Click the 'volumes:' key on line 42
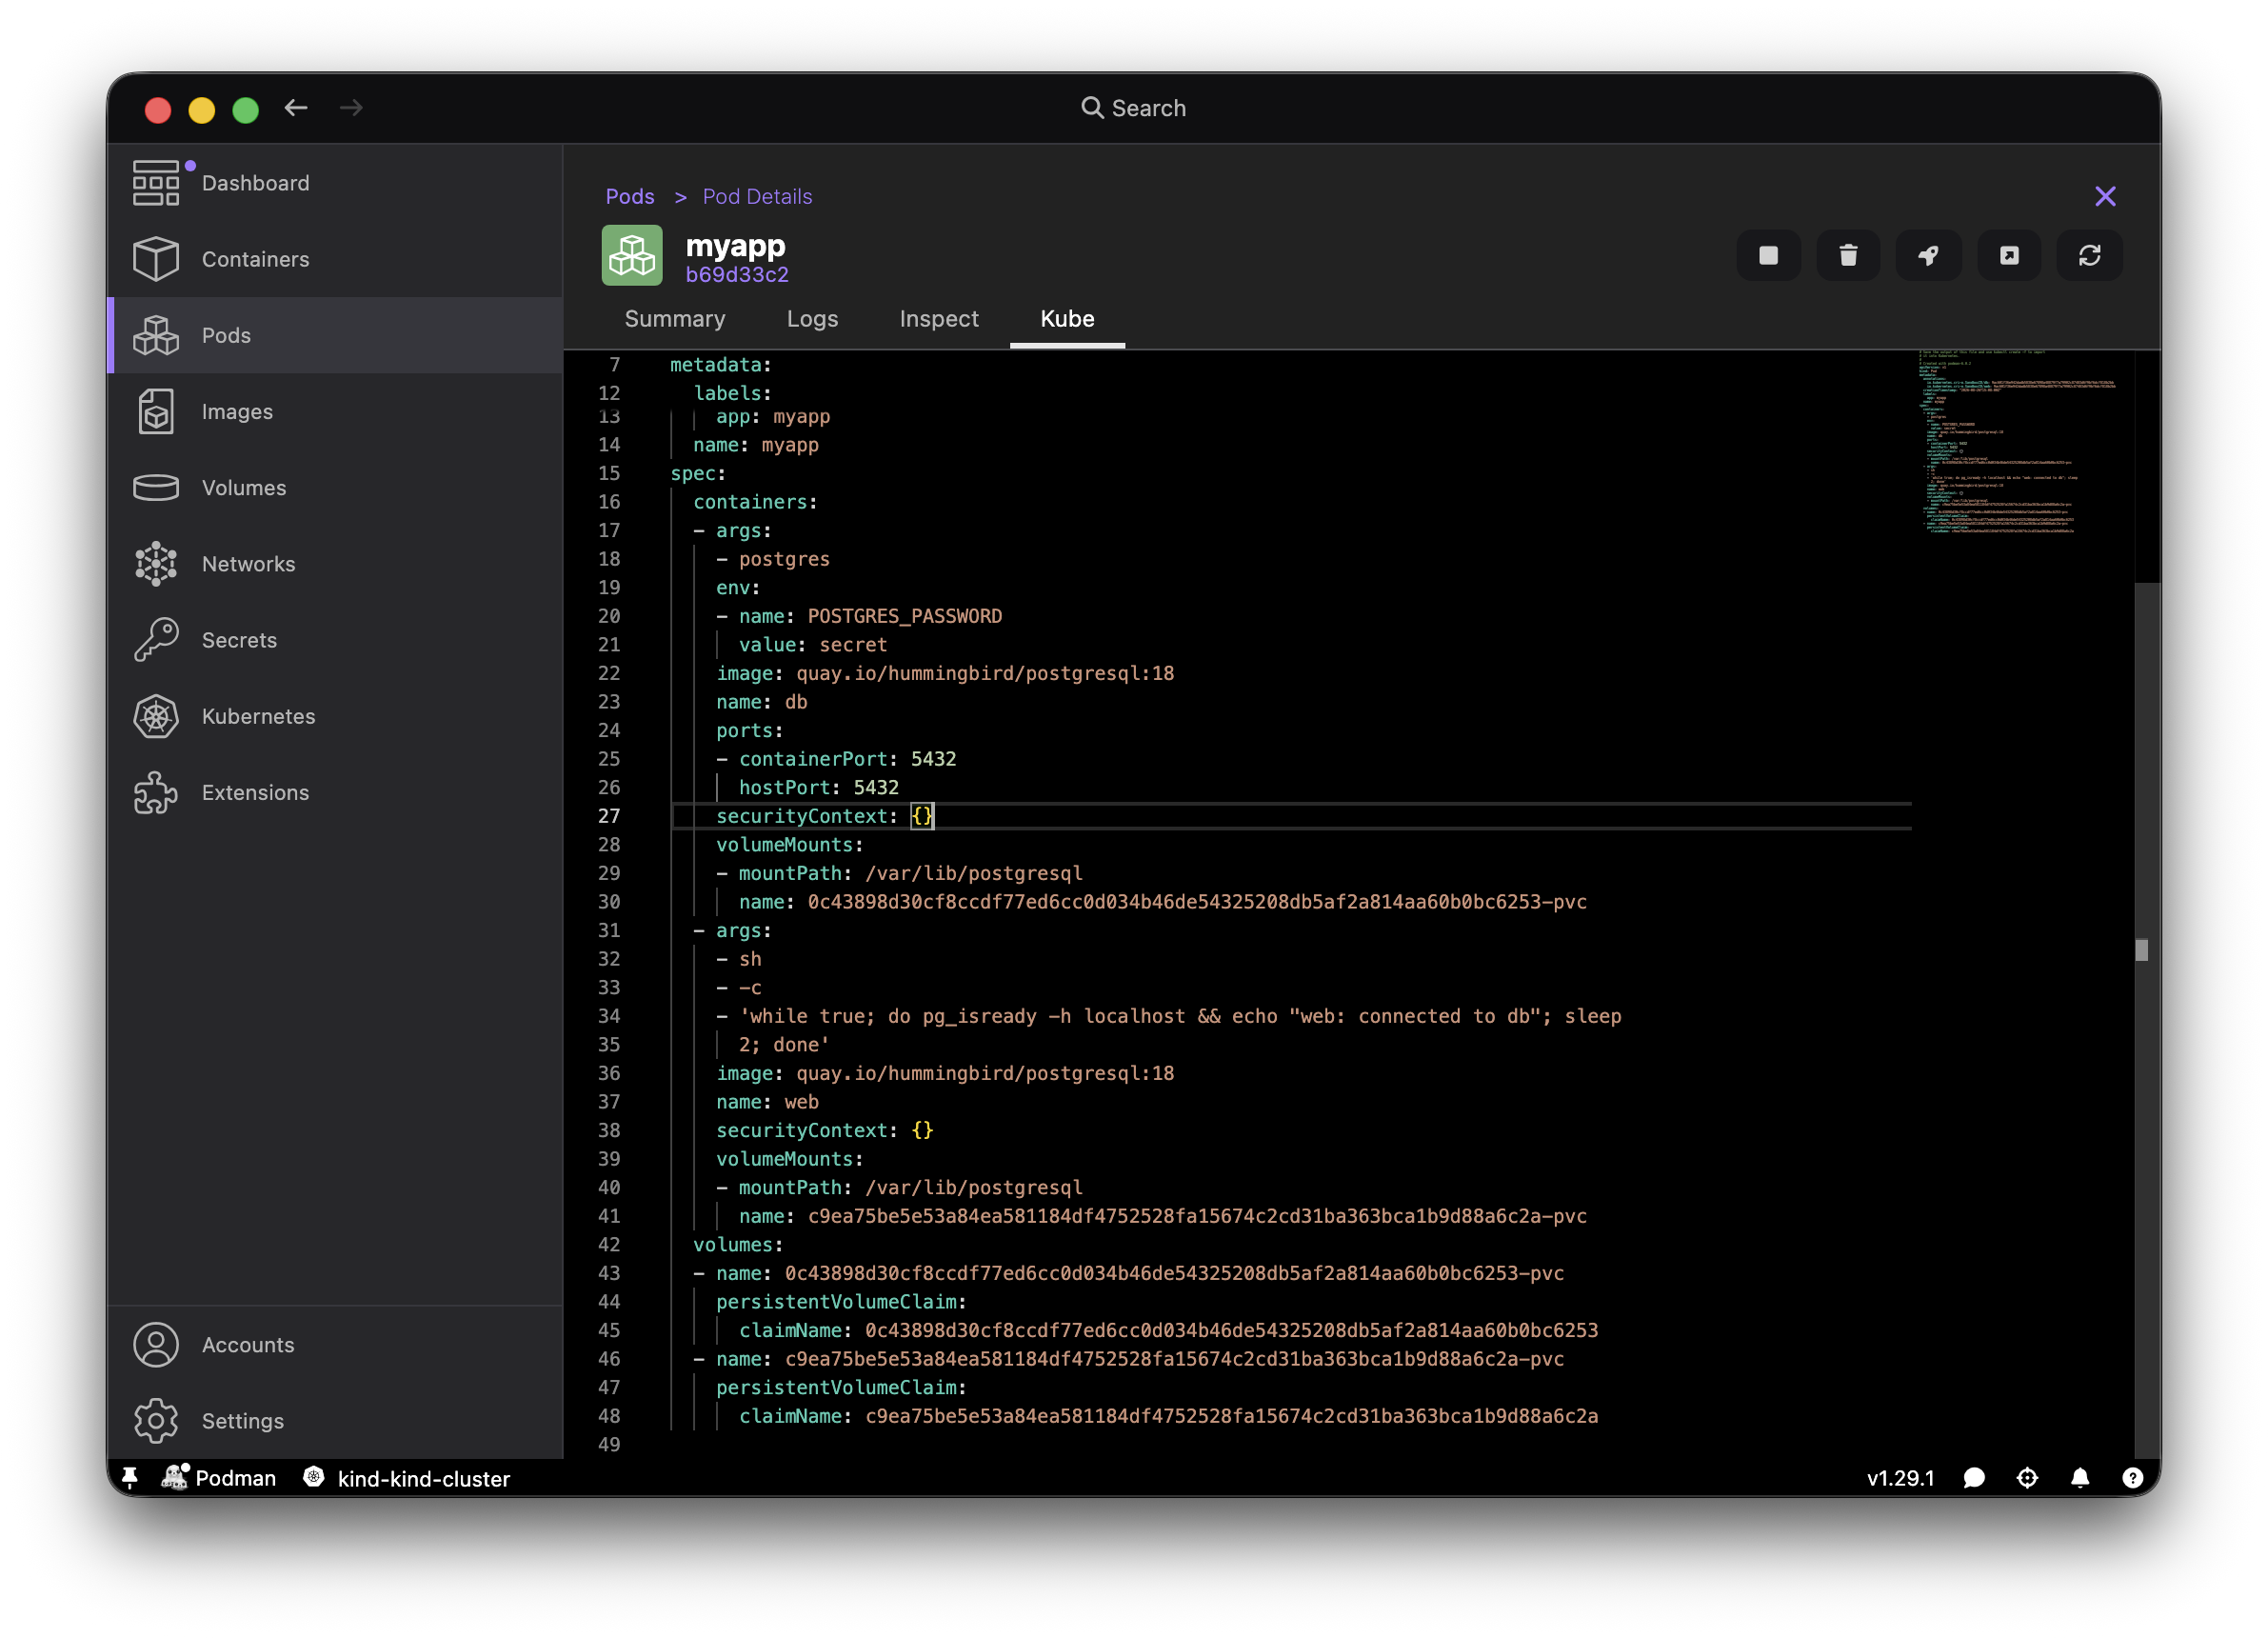The image size is (2268, 1638). pyautogui.click(x=738, y=1245)
